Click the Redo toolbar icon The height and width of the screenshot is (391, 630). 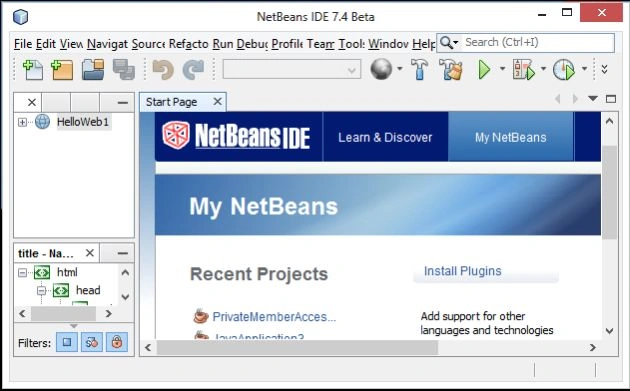click(x=193, y=70)
